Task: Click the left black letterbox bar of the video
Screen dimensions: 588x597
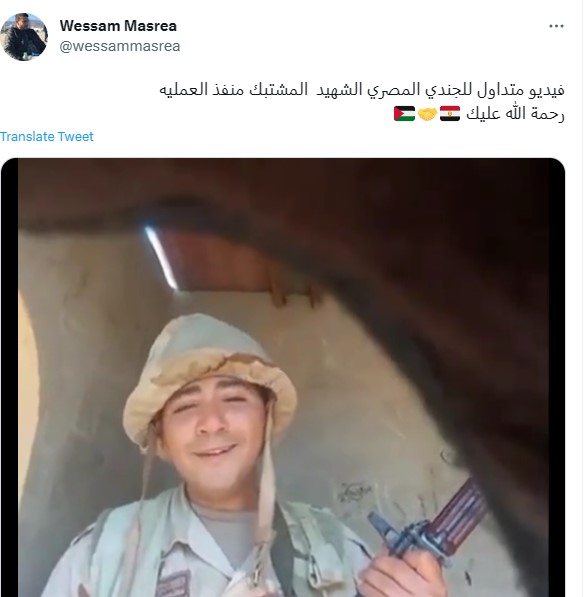Action: 10,377
